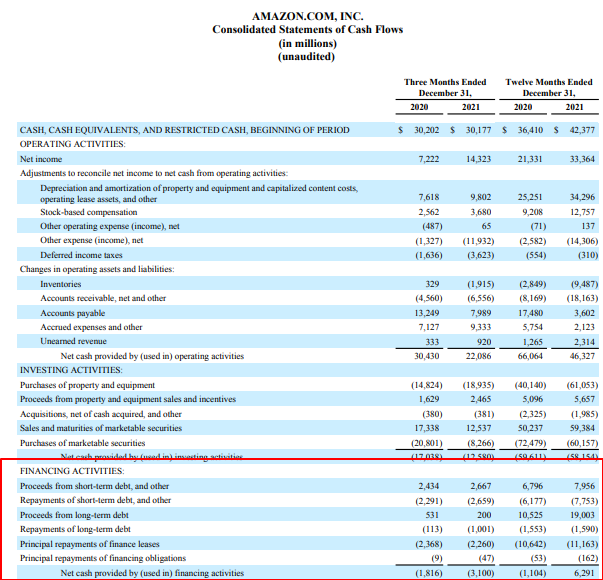Viewport: 603px width, 580px height.
Task: Select Purchases of property and equipment row
Action: tap(88, 385)
